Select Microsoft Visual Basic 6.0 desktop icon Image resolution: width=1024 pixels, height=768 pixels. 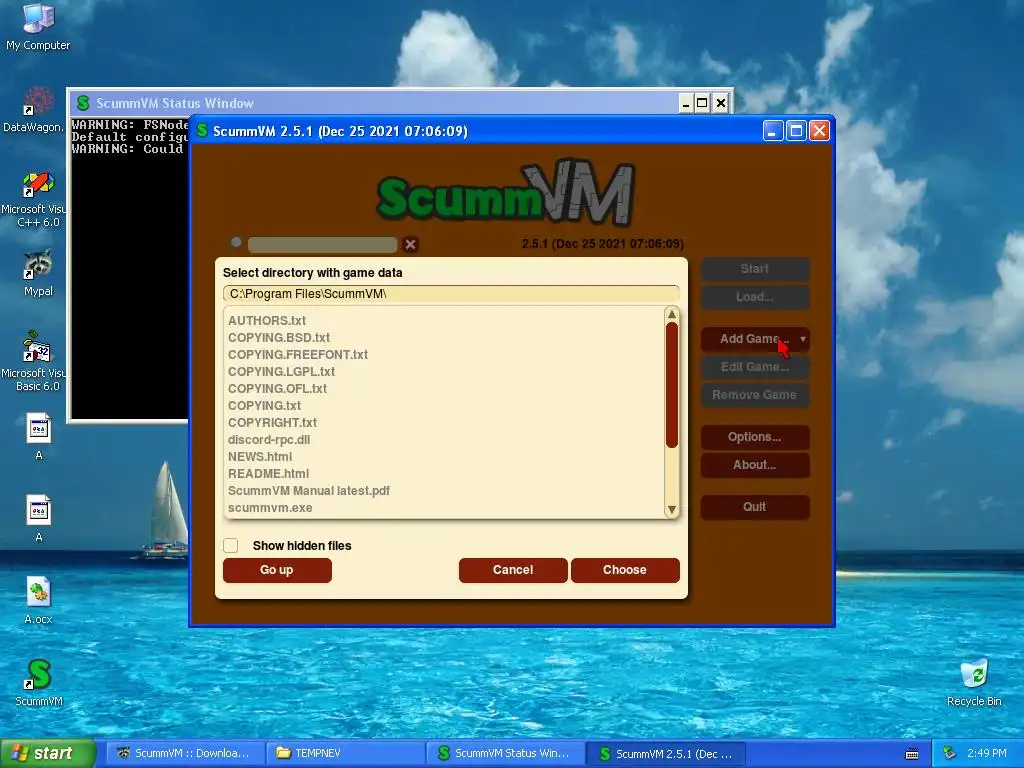[x=34, y=361]
